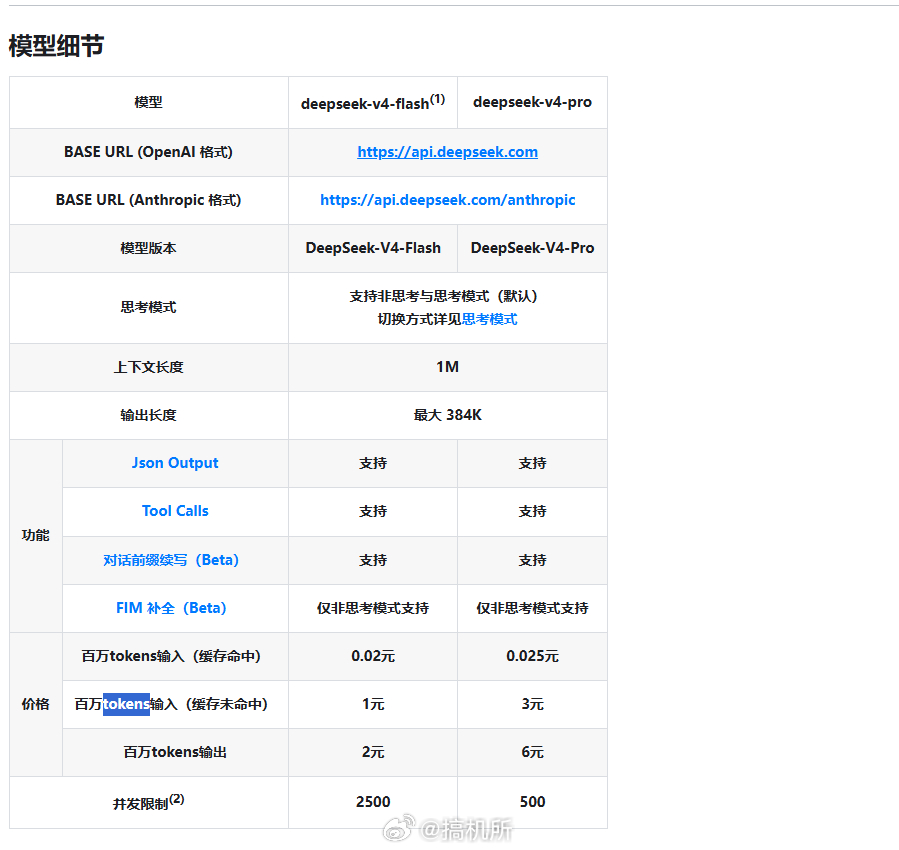Click the BASE URL (OpenAI 格式) cell

click(x=148, y=152)
